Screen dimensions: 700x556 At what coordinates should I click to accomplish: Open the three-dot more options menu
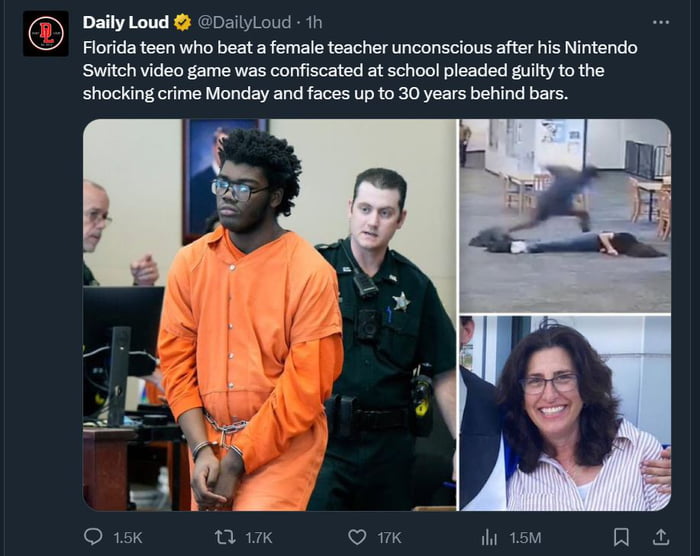click(661, 22)
